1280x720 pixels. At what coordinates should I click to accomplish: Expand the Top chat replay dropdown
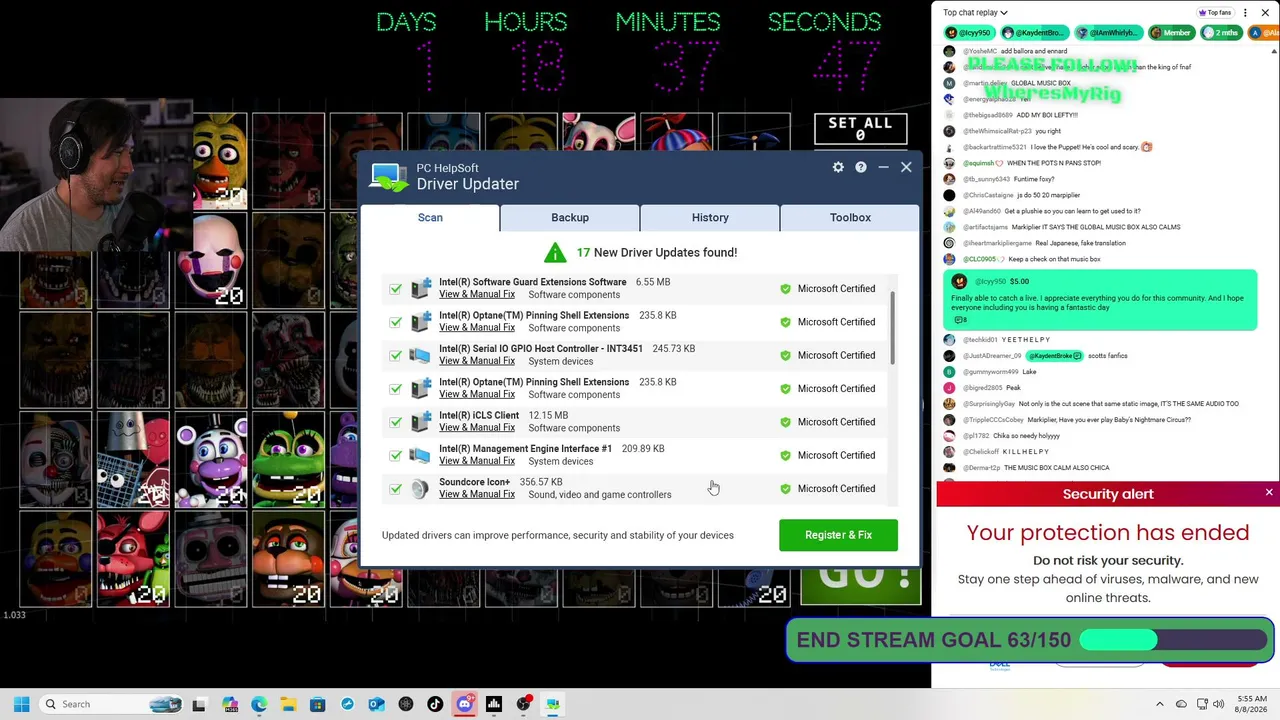(975, 13)
